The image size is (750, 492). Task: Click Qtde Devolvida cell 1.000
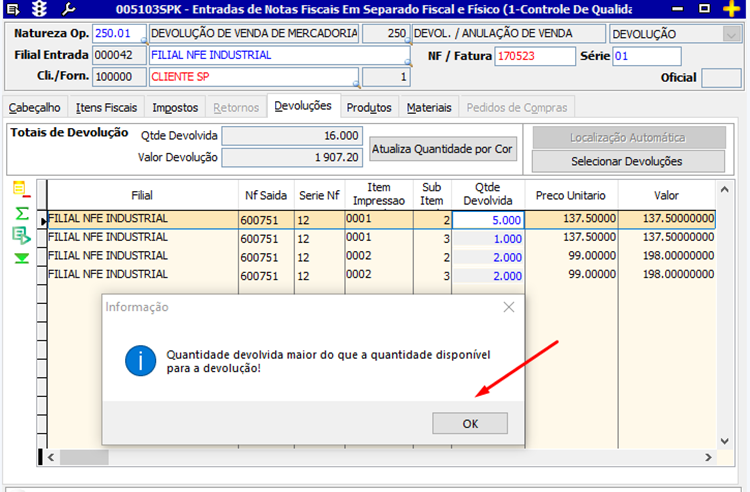pyautogui.click(x=488, y=239)
